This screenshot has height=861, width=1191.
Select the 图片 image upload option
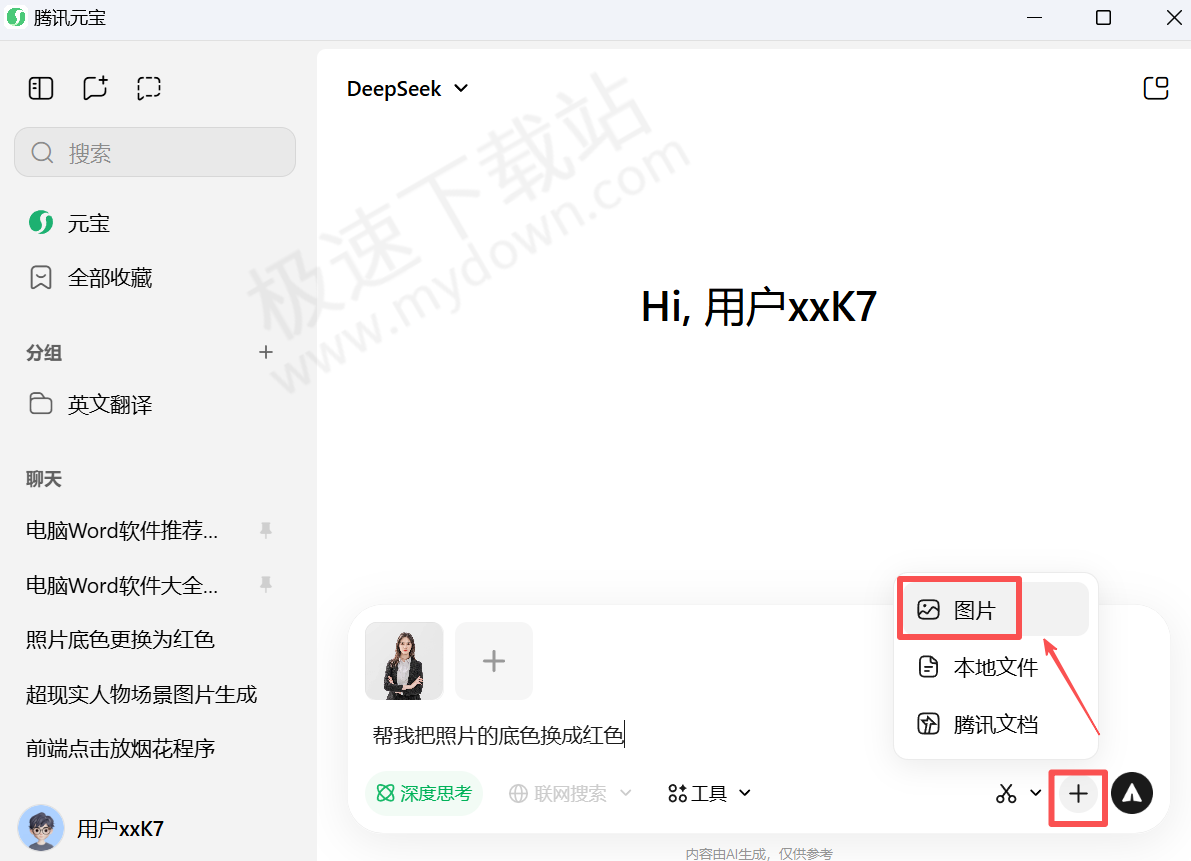[958, 608]
